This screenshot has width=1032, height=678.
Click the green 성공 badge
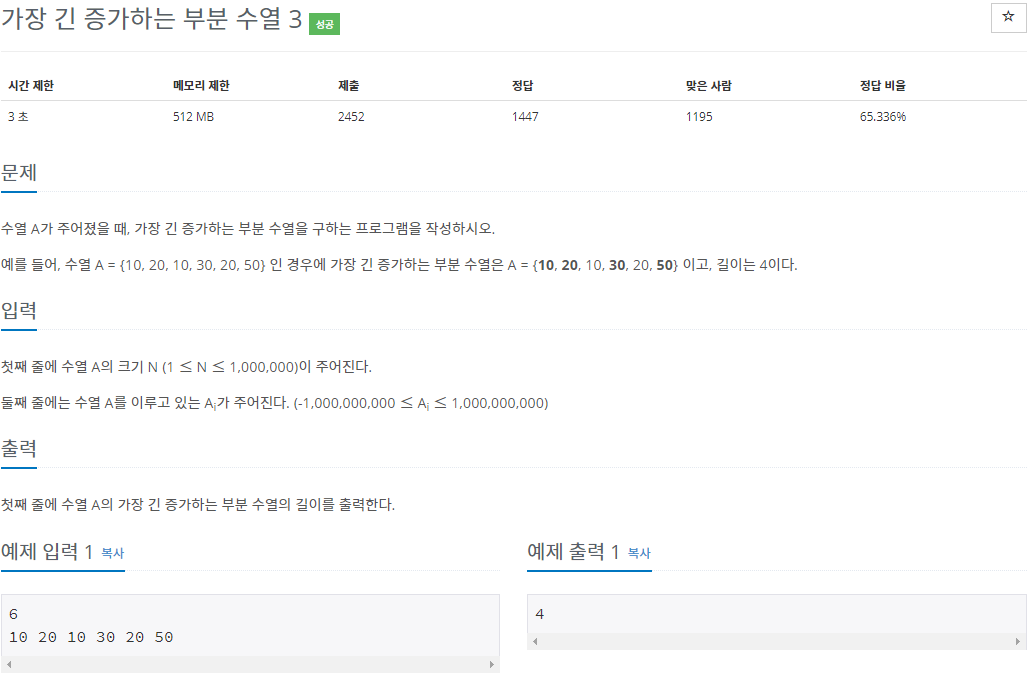[326, 24]
